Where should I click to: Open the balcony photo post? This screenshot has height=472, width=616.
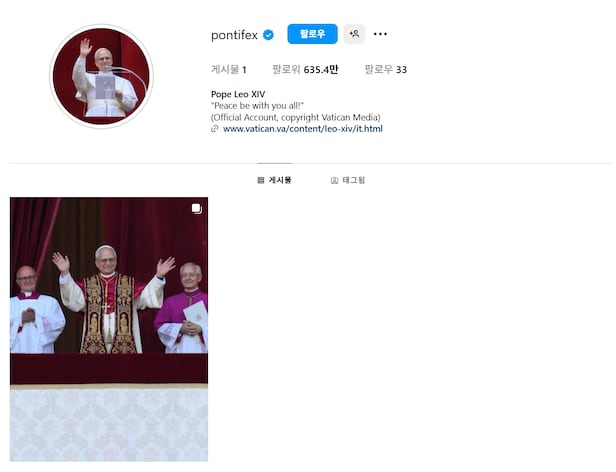(109, 329)
